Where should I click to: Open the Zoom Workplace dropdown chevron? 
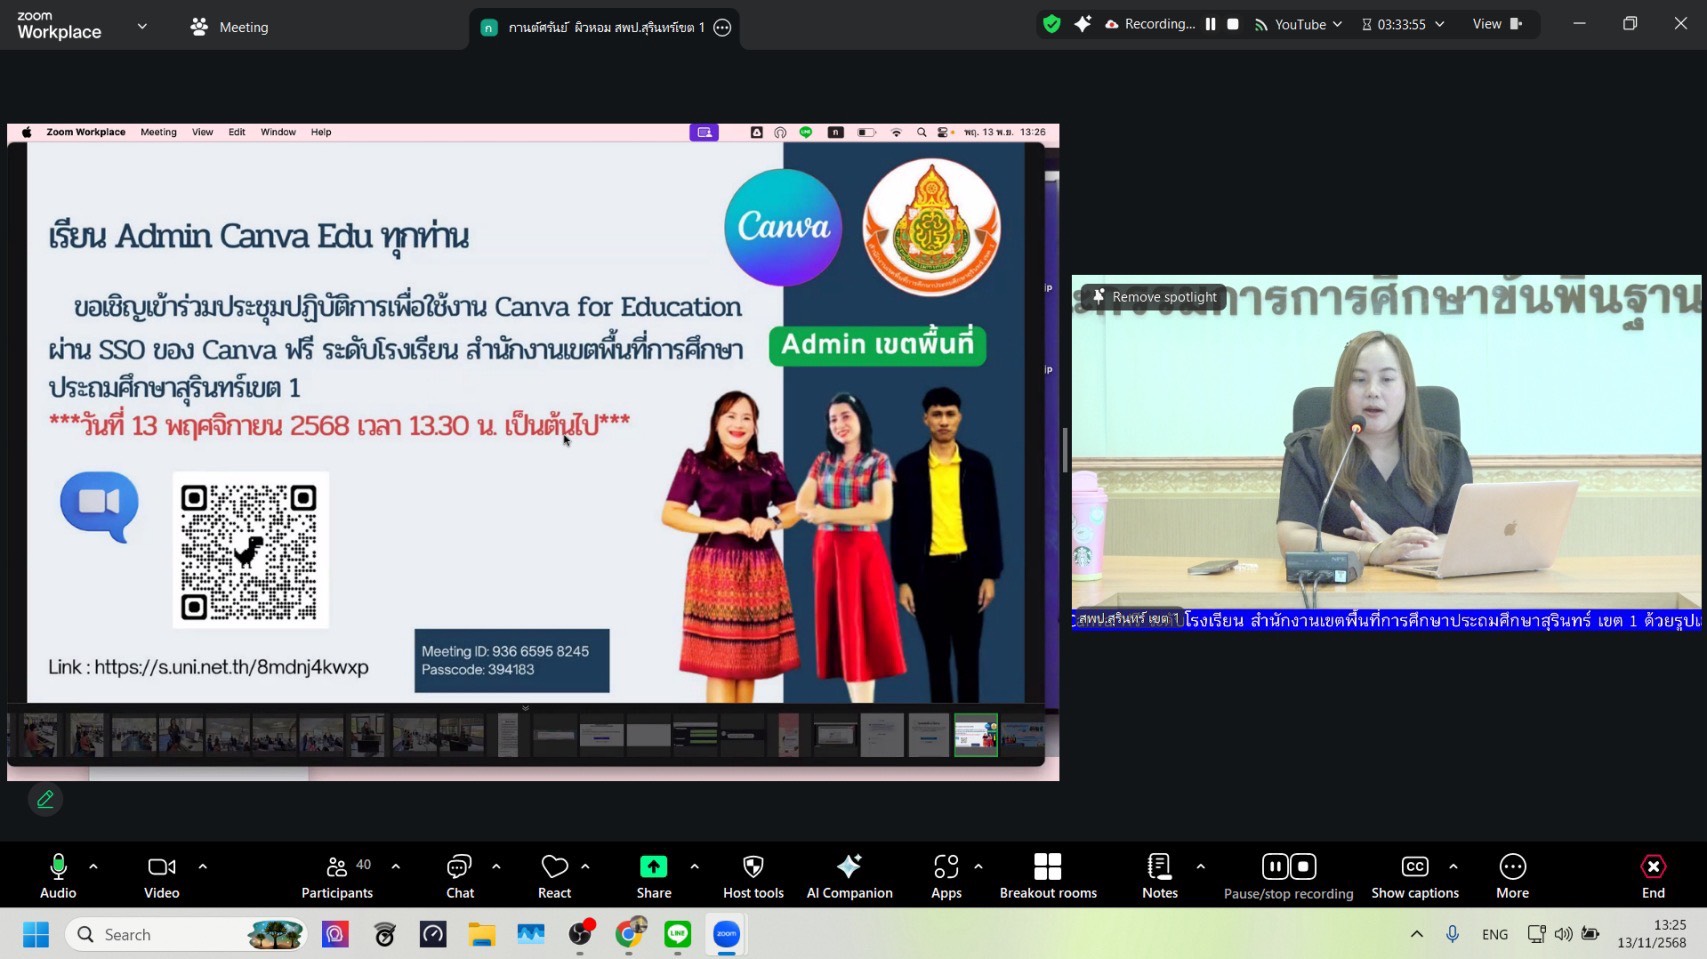142,27
